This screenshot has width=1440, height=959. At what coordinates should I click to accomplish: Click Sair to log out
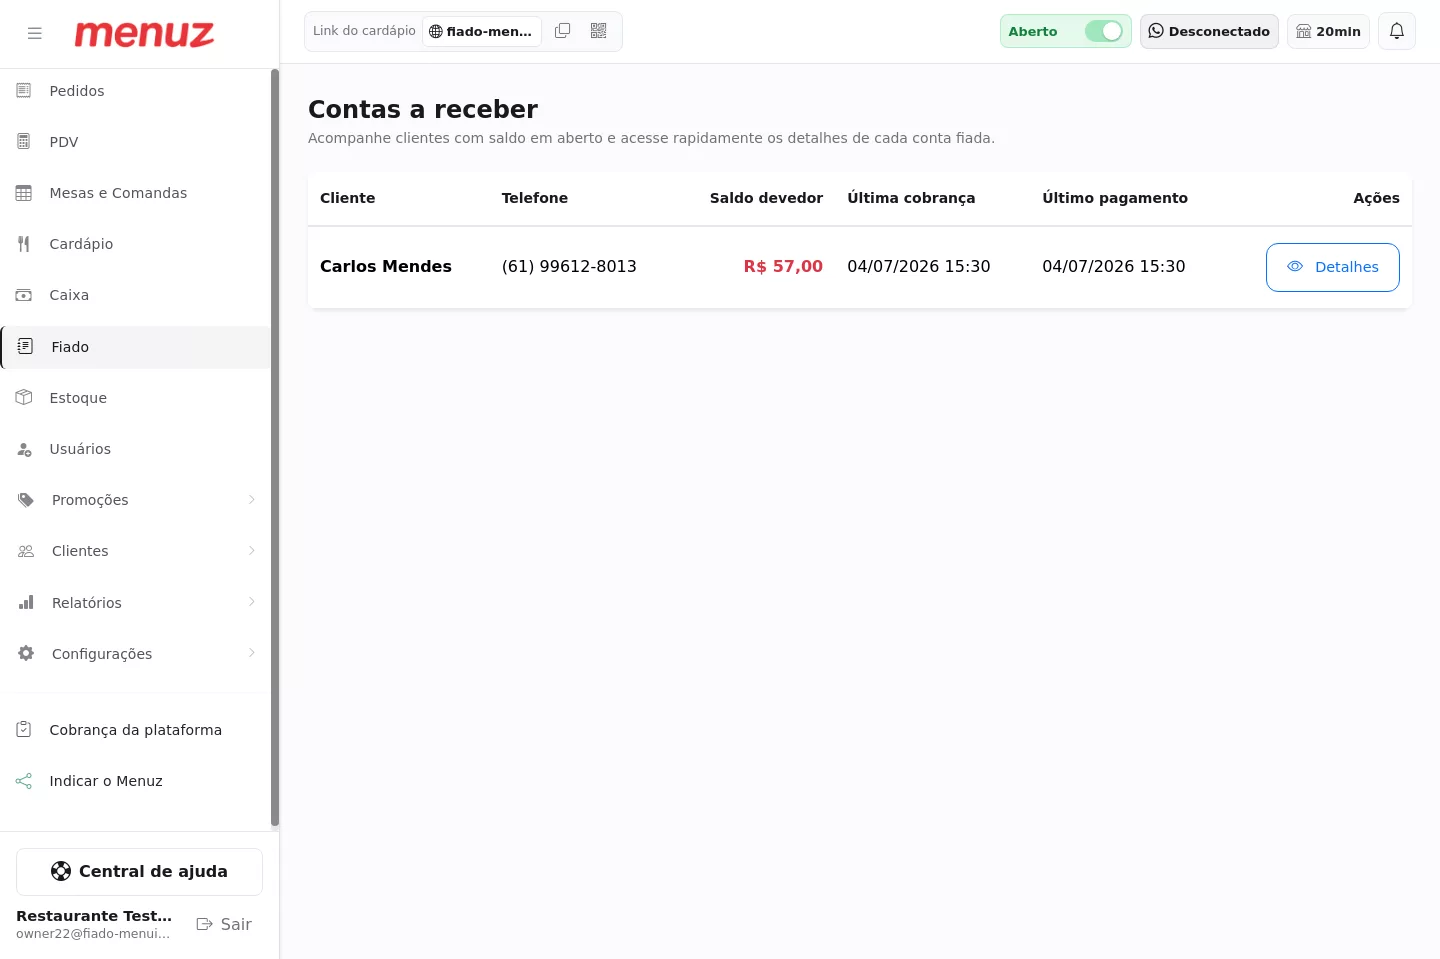click(x=224, y=924)
